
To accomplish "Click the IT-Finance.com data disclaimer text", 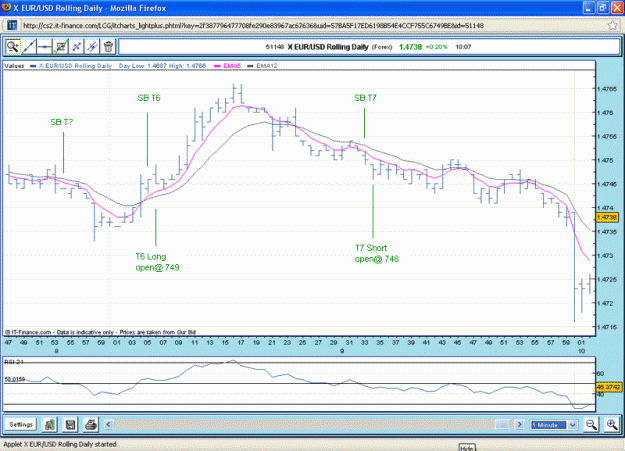I will (100, 332).
